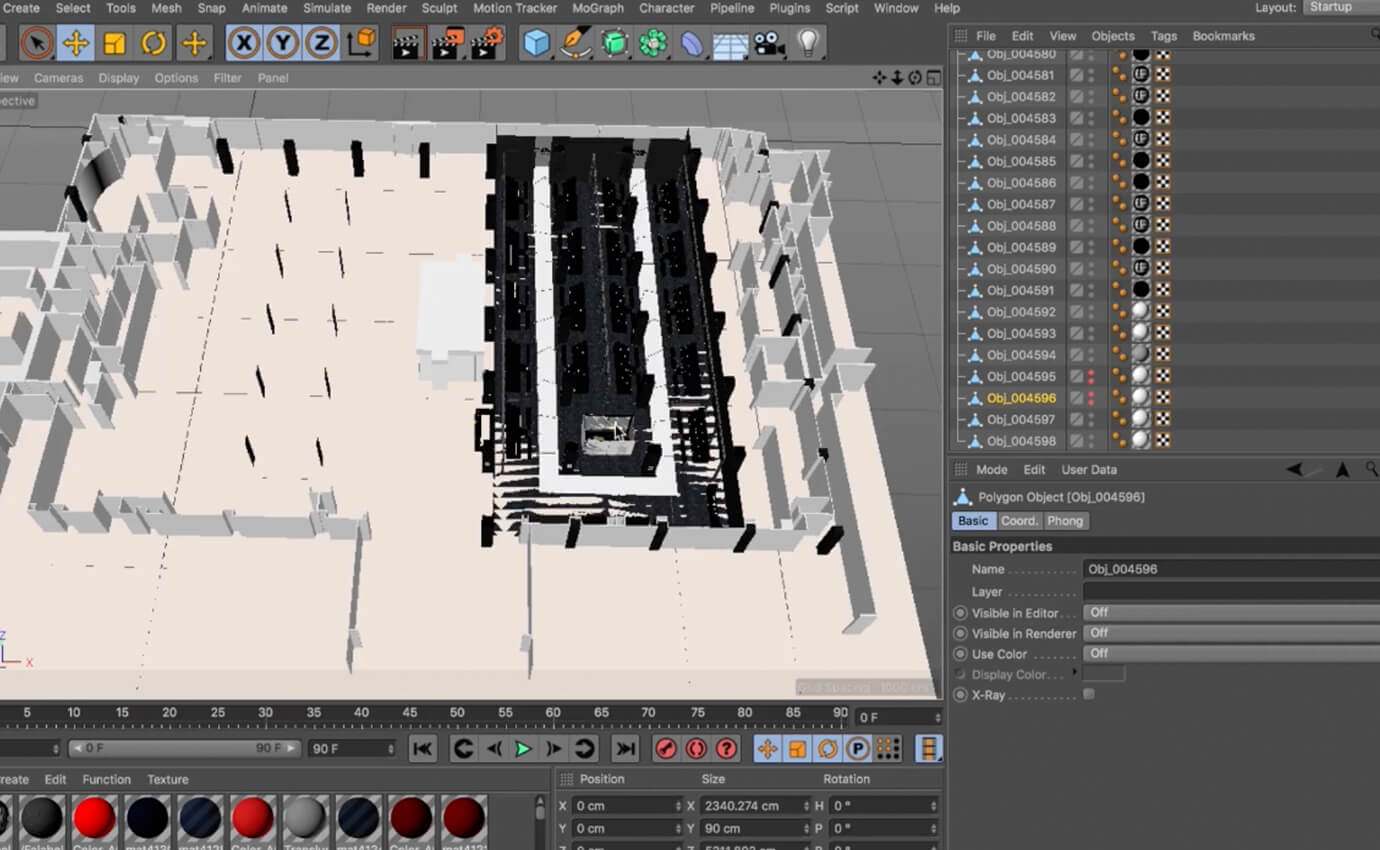Enable the X-Ray checkbox
This screenshot has width=1380, height=850.
(1089, 694)
